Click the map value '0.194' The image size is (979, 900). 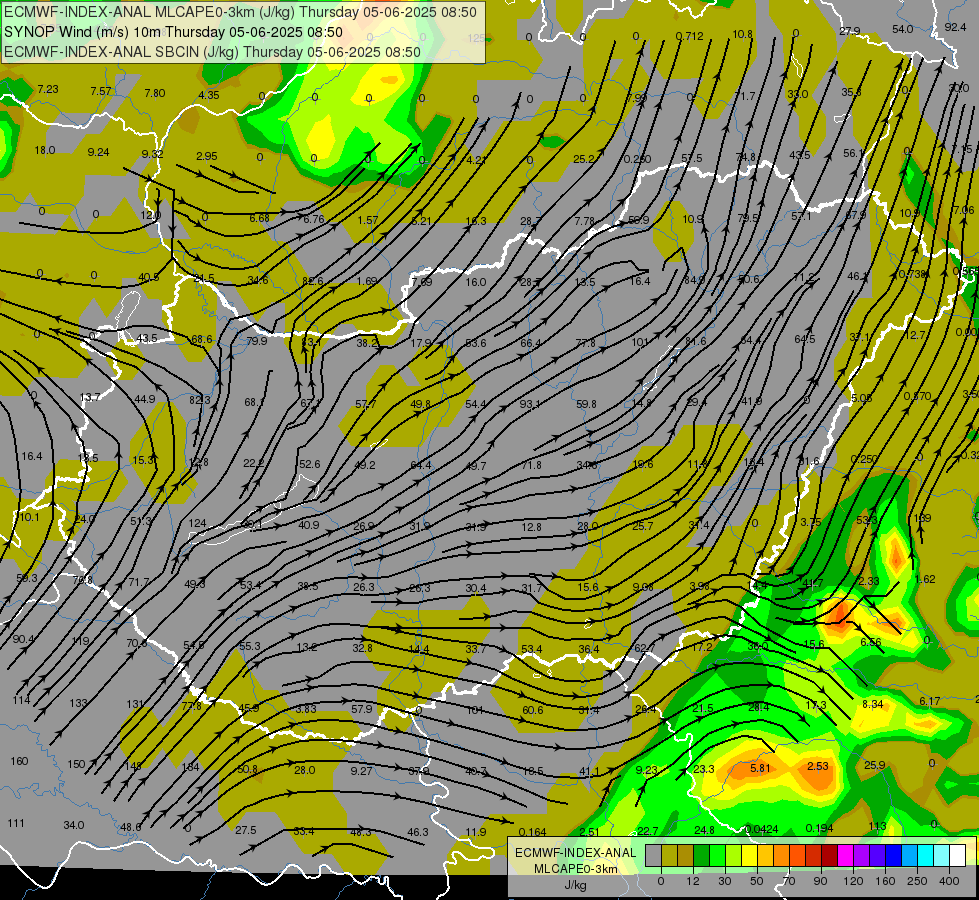[x=819, y=828]
